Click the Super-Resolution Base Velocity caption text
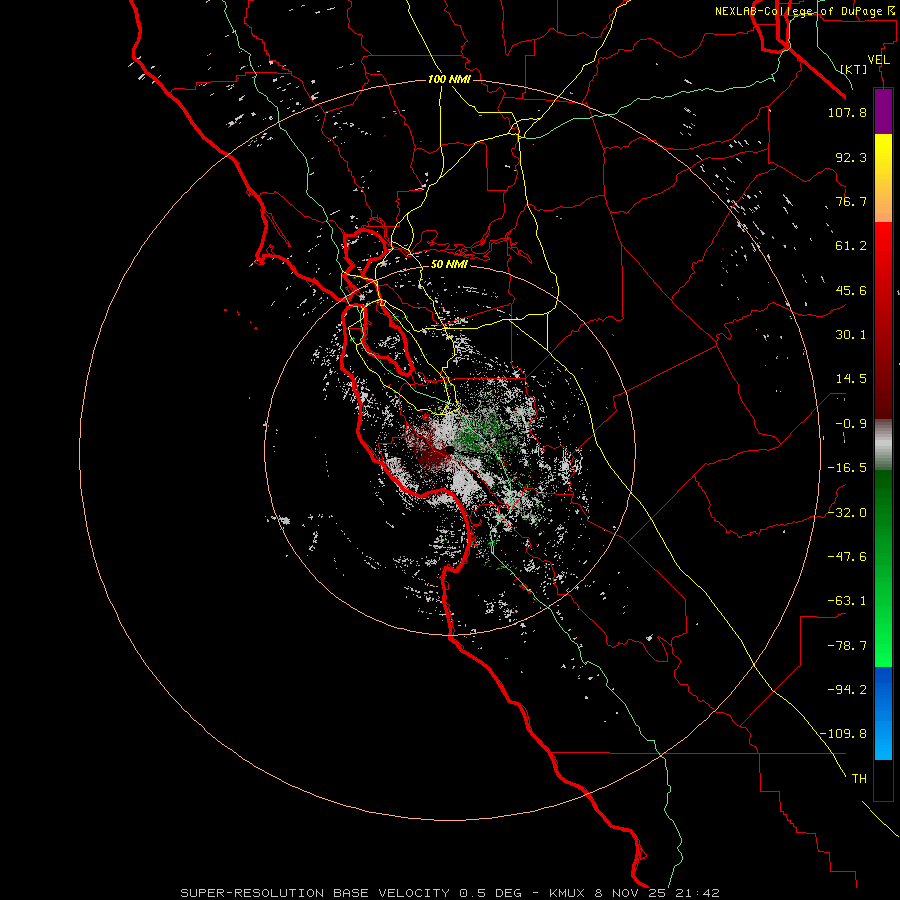The width and height of the screenshot is (900, 900). click(x=449, y=893)
